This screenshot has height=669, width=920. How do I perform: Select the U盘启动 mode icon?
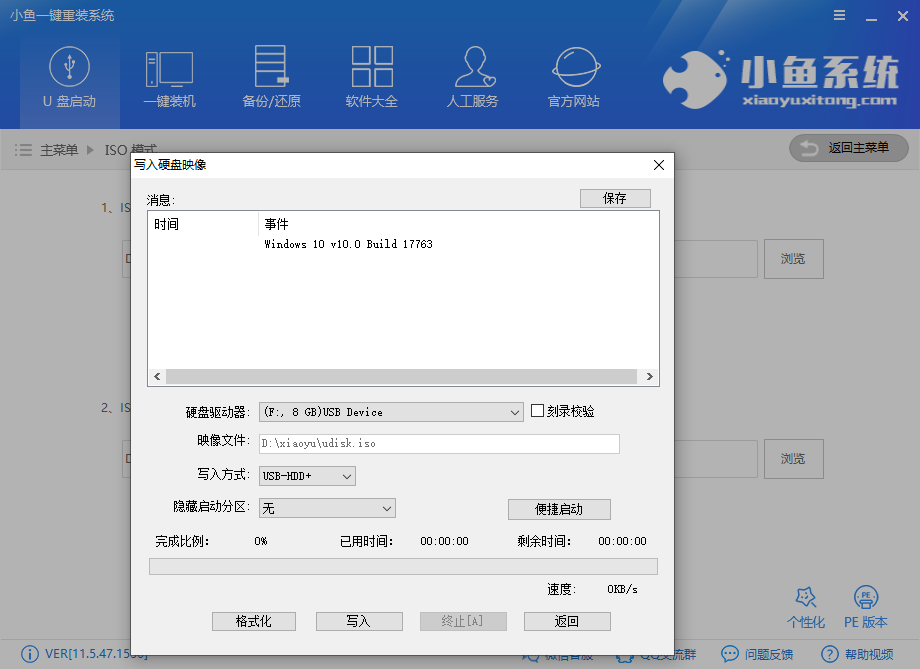[x=69, y=78]
